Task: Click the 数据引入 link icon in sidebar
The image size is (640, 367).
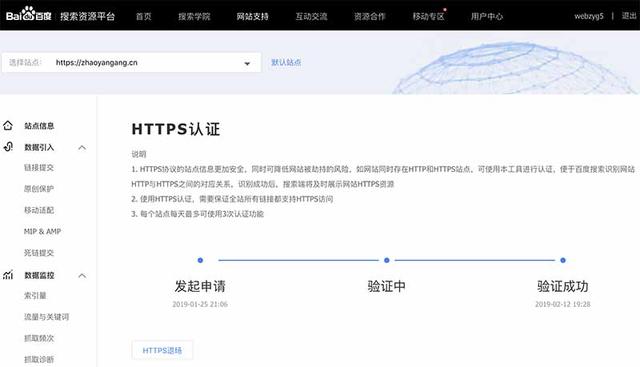Action: [8, 147]
